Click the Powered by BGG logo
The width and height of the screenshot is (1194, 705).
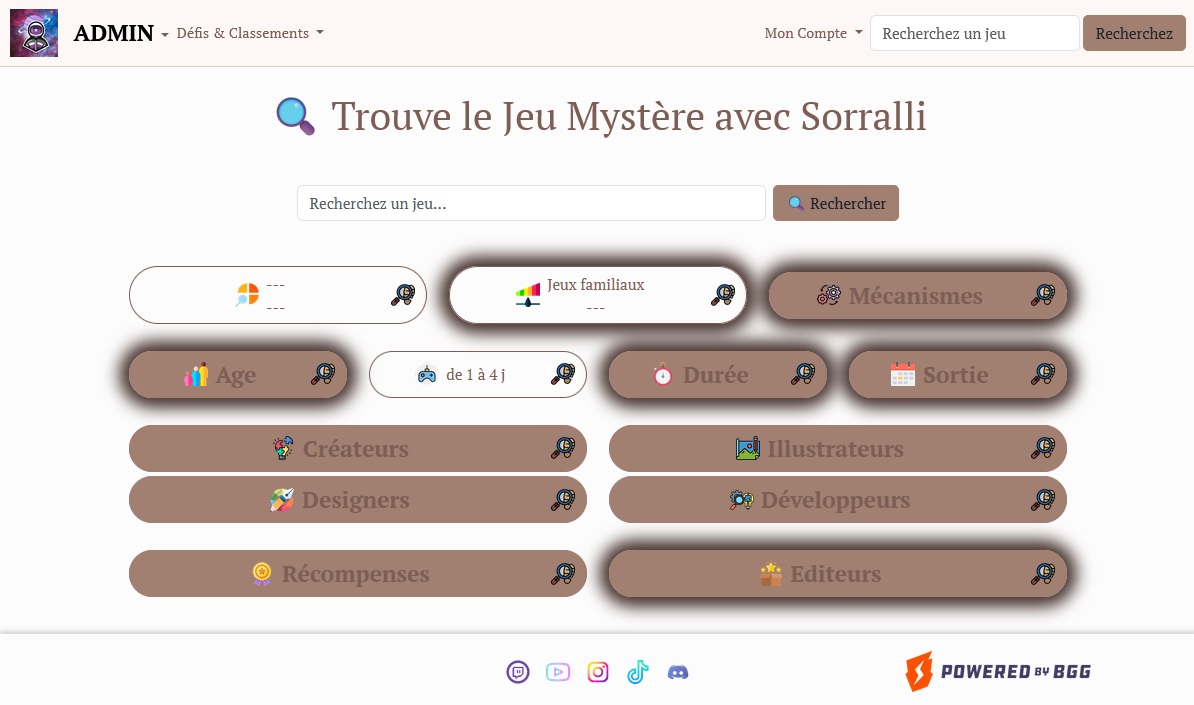996,671
